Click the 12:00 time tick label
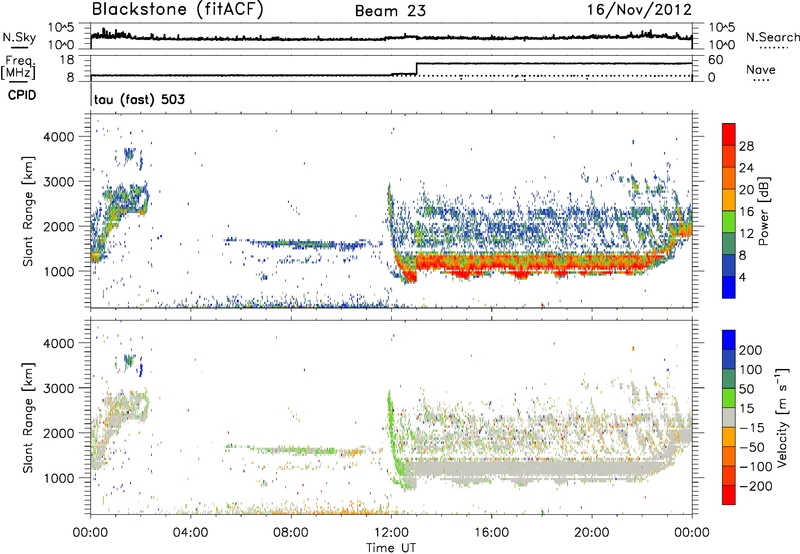800x554 pixels. (x=391, y=533)
